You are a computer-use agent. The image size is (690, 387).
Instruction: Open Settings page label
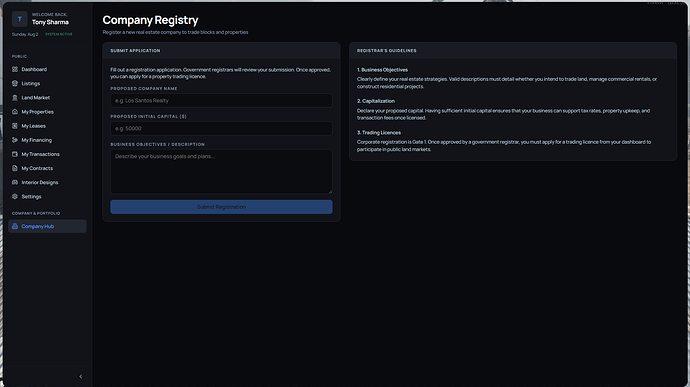[31, 196]
